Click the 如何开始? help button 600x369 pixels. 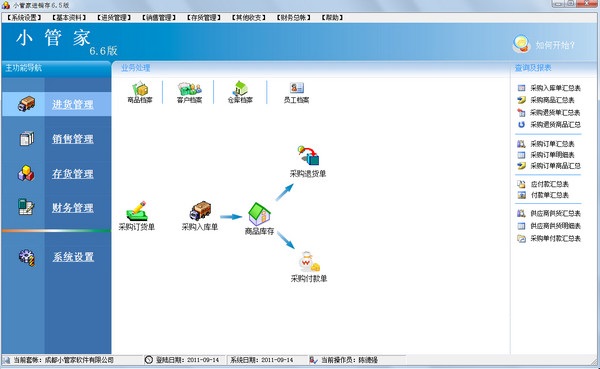click(x=544, y=44)
